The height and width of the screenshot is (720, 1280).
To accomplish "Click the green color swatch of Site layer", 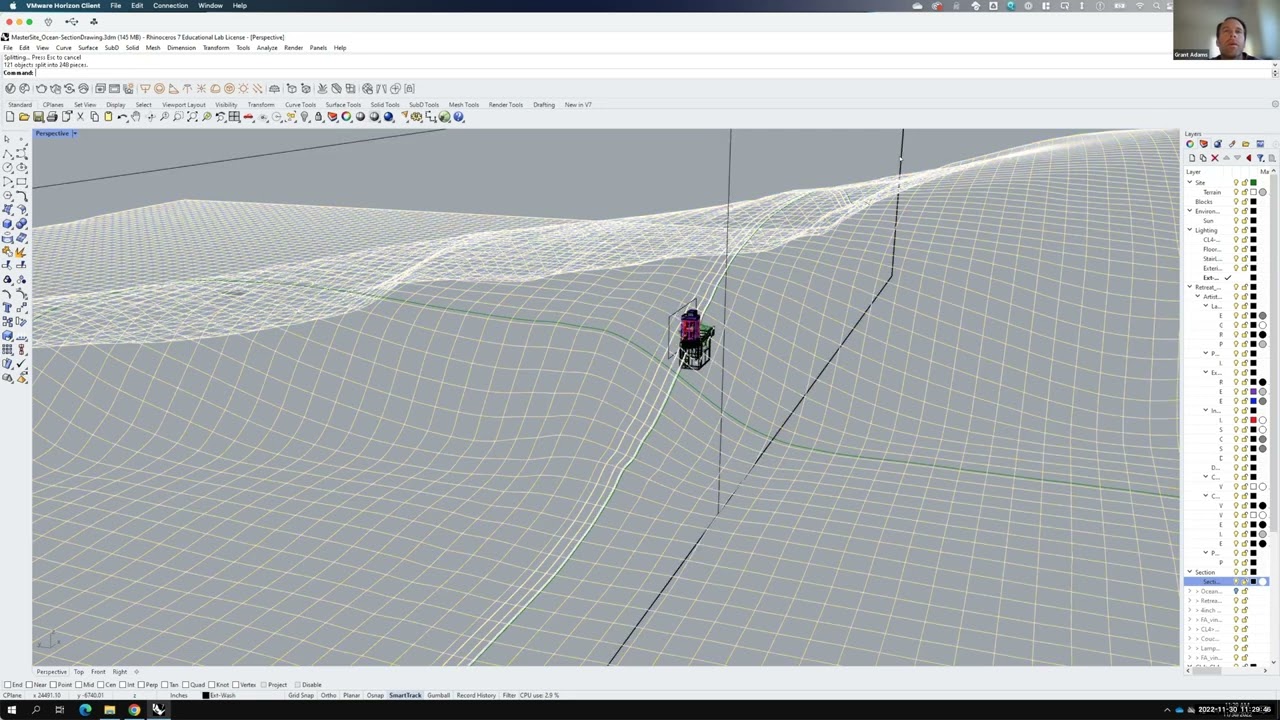I will [x=1253, y=182].
